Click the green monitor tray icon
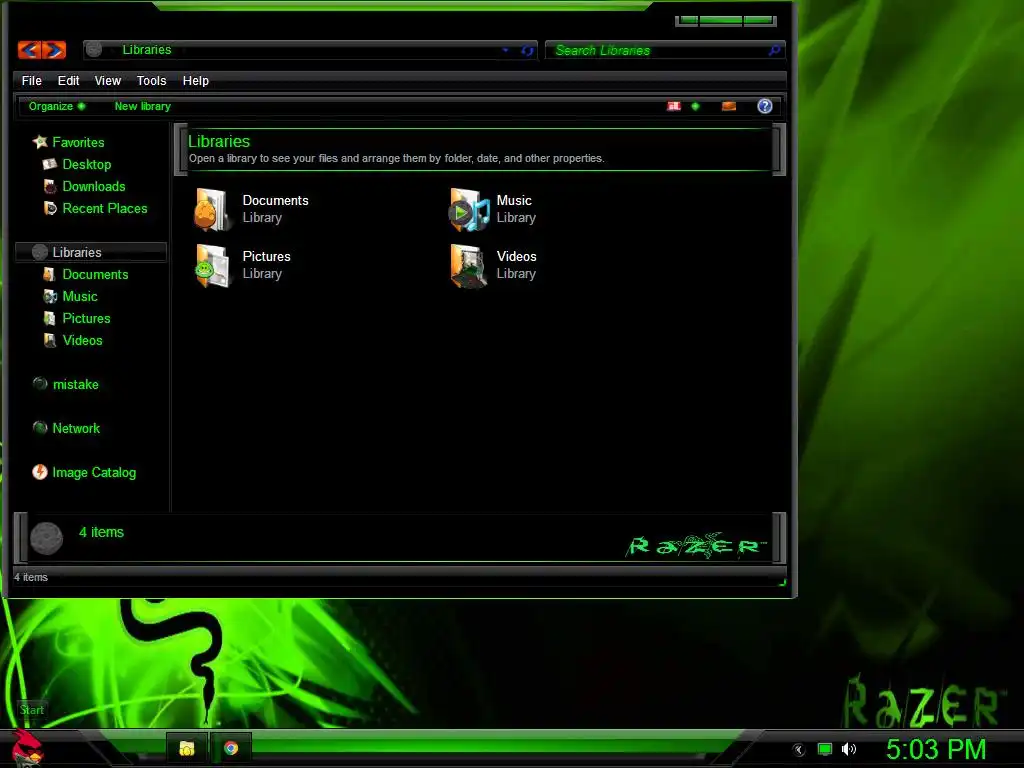Image resolution: width=1024 pixels, height=768 pixels. 825,749
